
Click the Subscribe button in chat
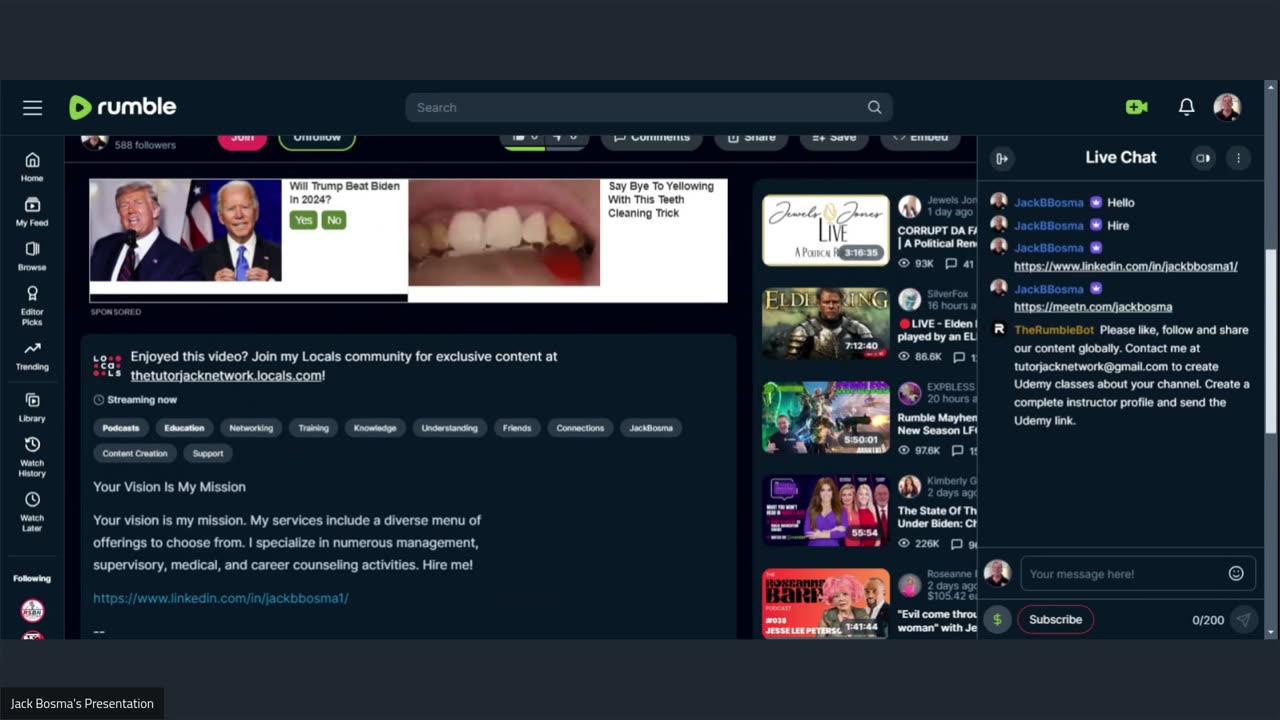coord(1055,619)
